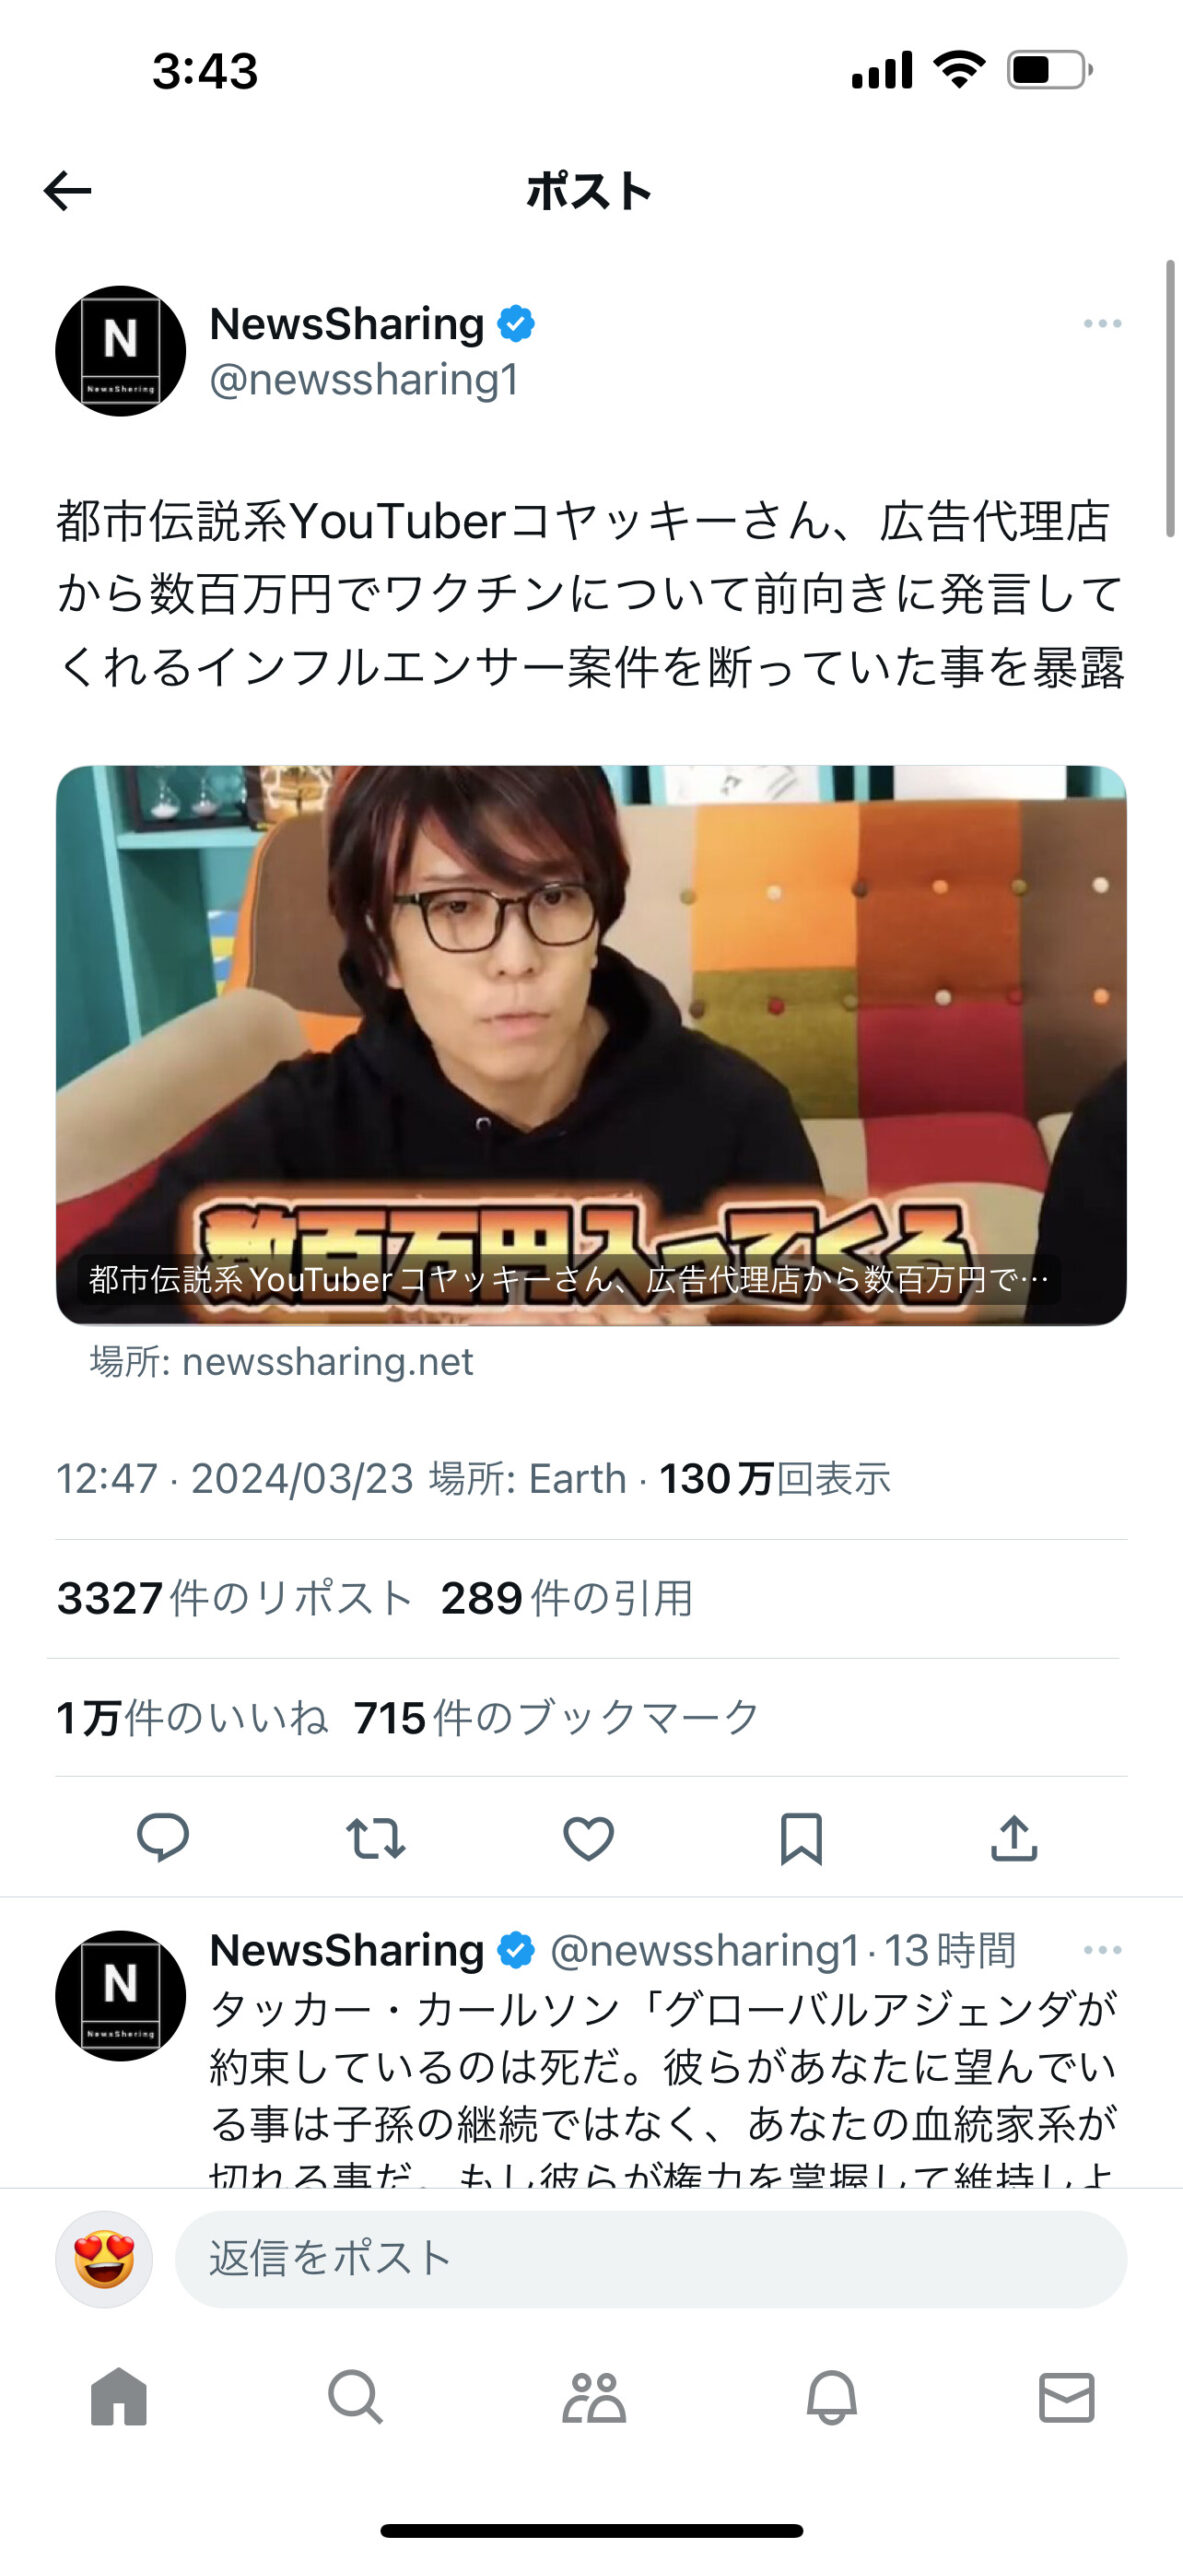Screen dimensions: 1183x2560
Task: Open the Notifications bell icon
Action: point(831,2397)
